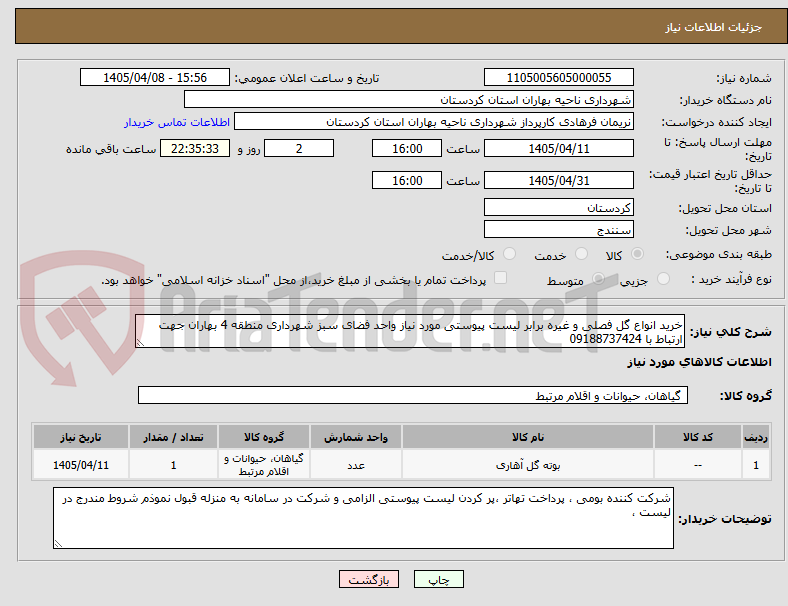
Task: Toggle the Islamic treasury bonds payment checkbox
Action: tap(501, 278)
